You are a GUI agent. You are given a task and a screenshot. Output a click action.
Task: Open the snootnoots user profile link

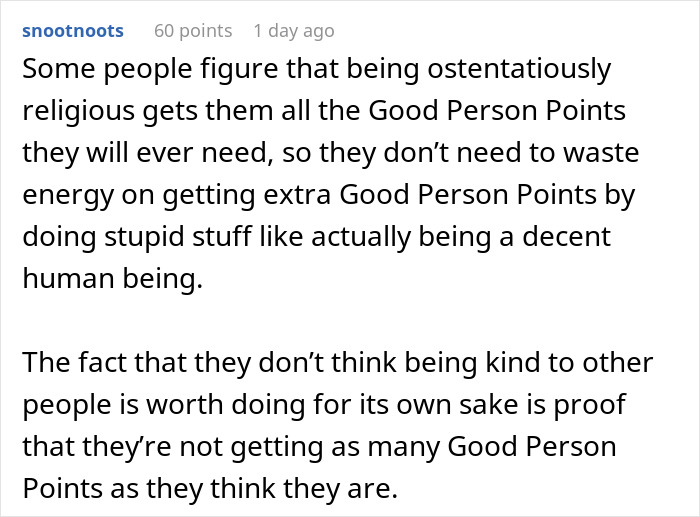pyautogui.click(x=73, y=31)
